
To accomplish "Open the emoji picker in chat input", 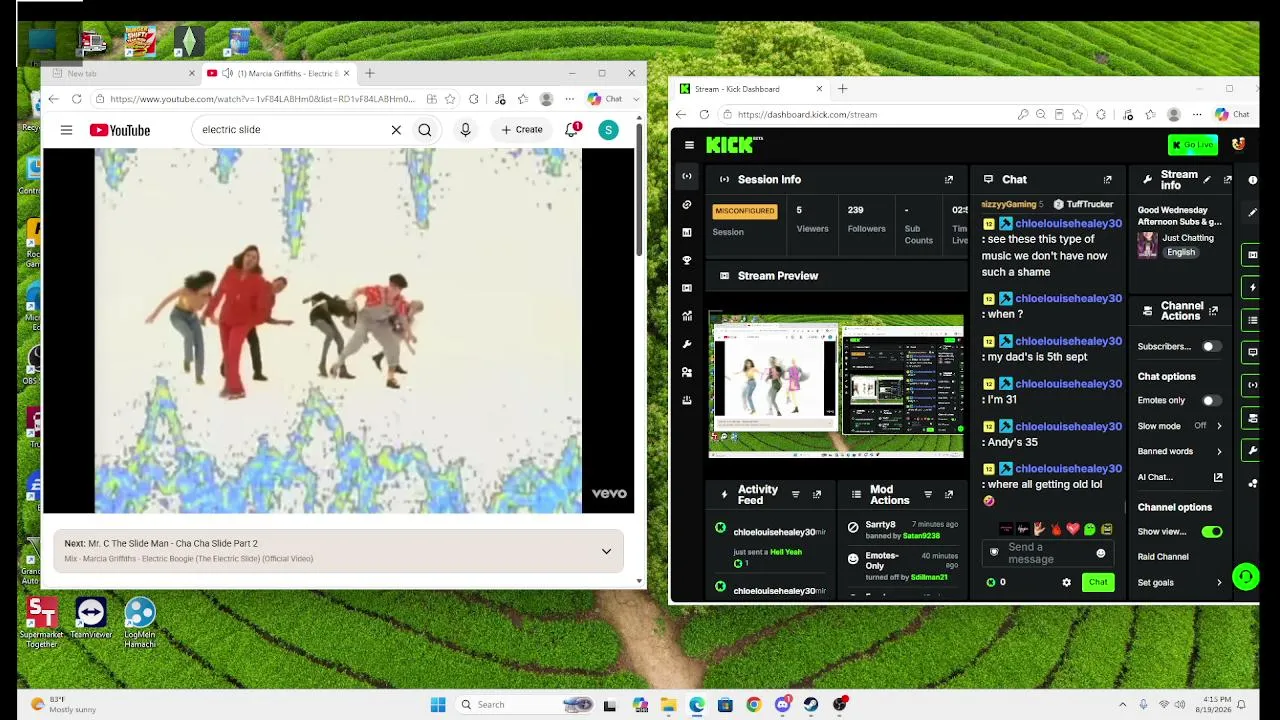I will [x=1101, y=554].
